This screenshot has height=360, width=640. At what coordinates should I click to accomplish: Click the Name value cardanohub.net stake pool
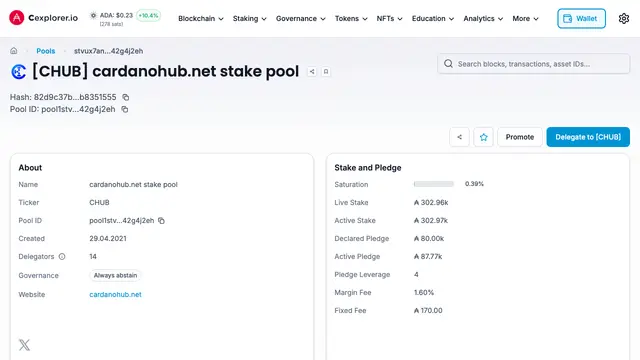point(133,184)
